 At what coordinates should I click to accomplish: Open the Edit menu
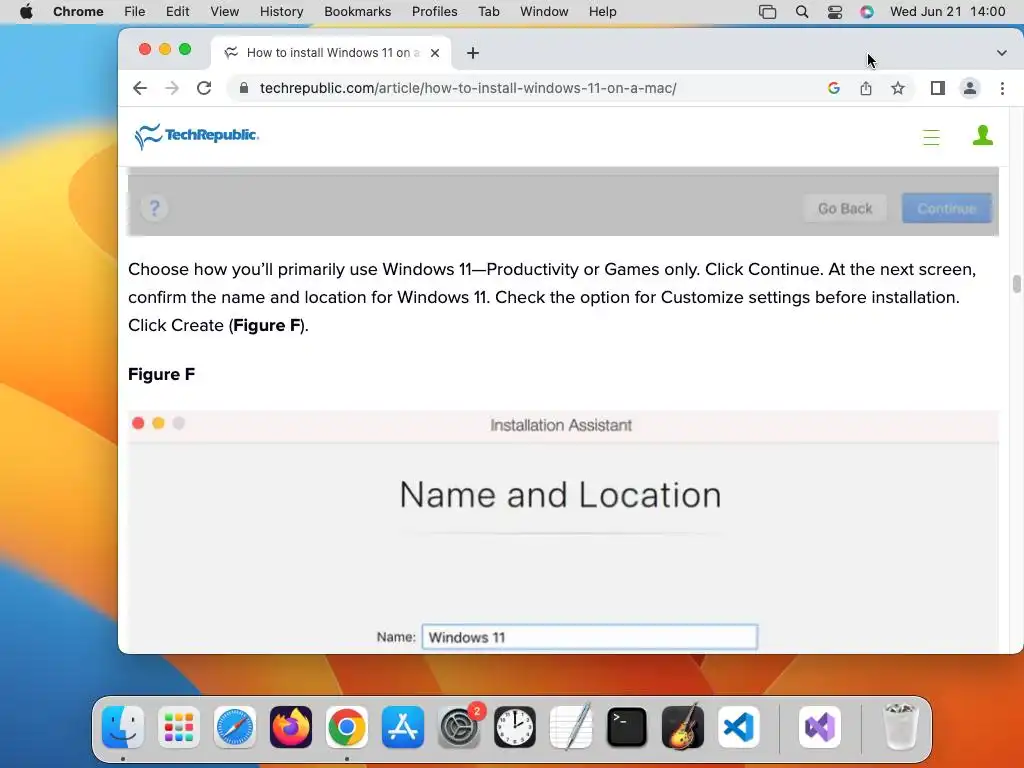pos(177,12)
